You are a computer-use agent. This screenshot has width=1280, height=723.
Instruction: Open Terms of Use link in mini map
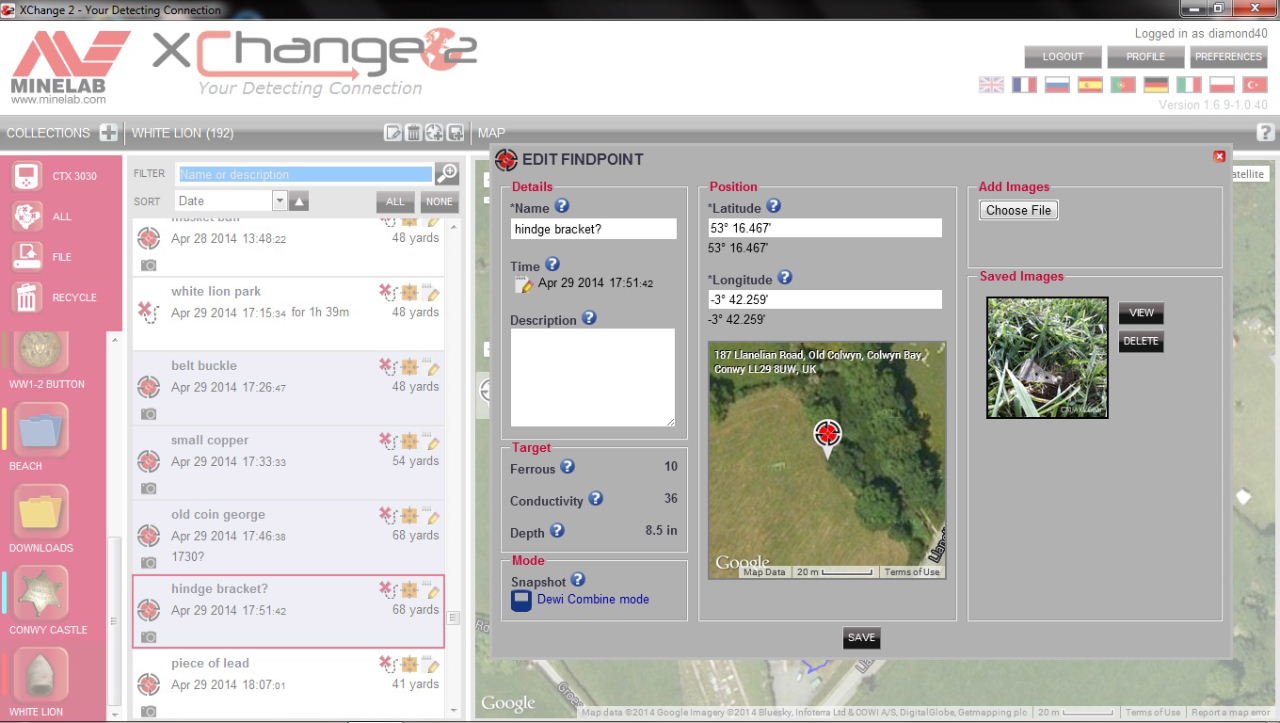[912, 572]
